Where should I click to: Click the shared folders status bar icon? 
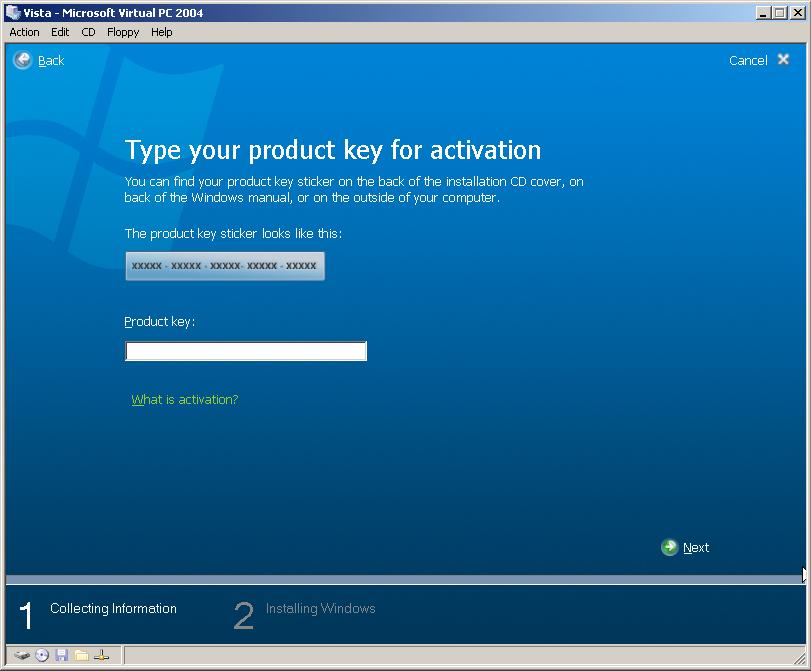(81, 655)
